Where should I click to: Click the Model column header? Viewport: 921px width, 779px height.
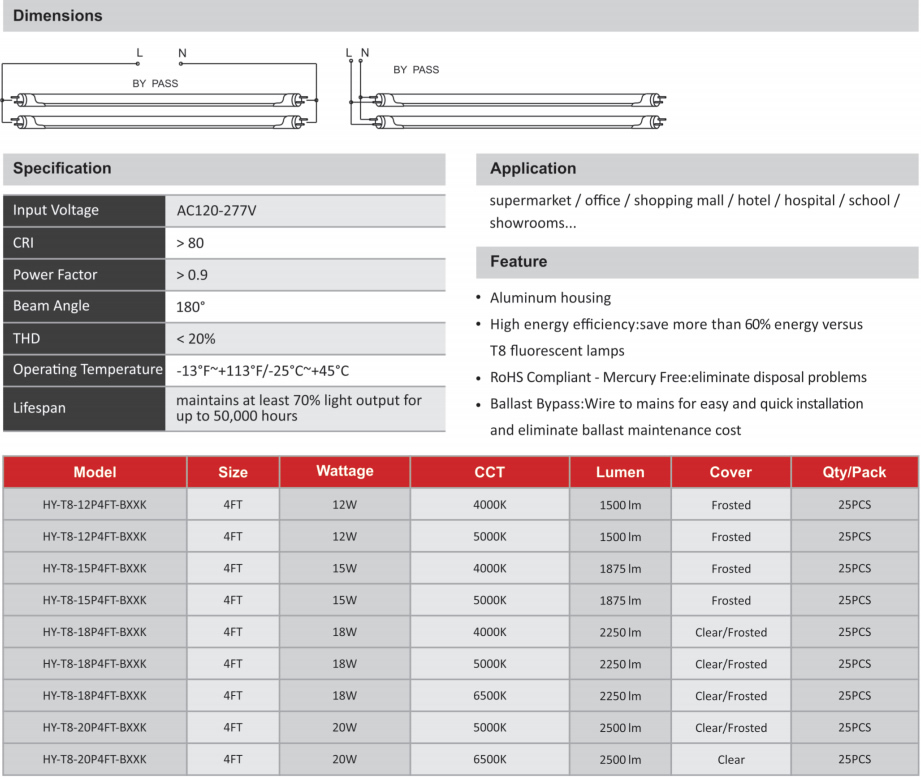(95, 472)
